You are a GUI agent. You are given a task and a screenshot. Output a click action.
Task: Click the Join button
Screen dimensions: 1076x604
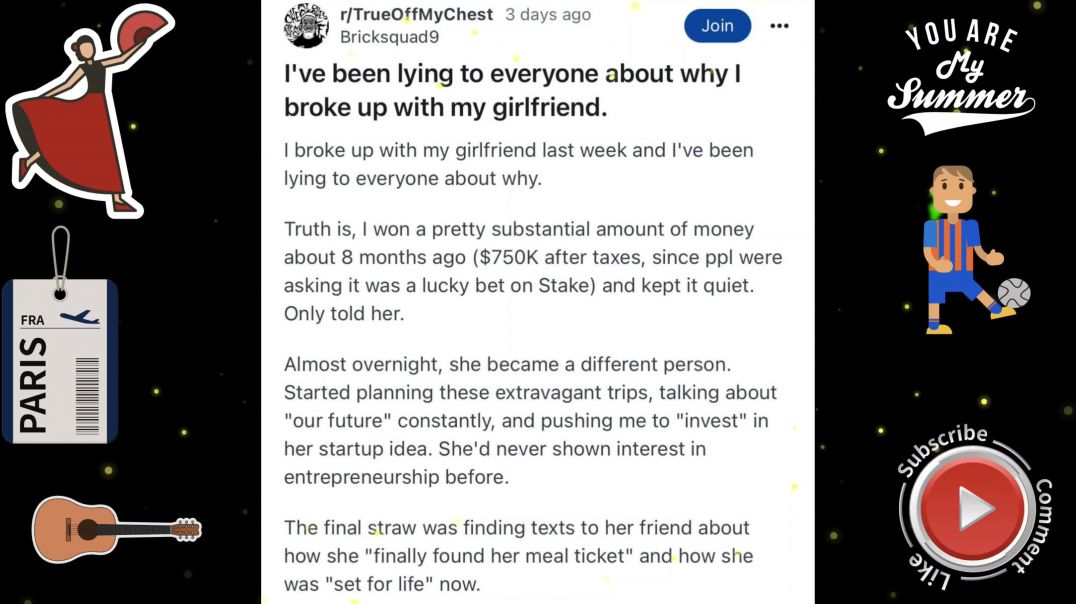click(717, 26)
